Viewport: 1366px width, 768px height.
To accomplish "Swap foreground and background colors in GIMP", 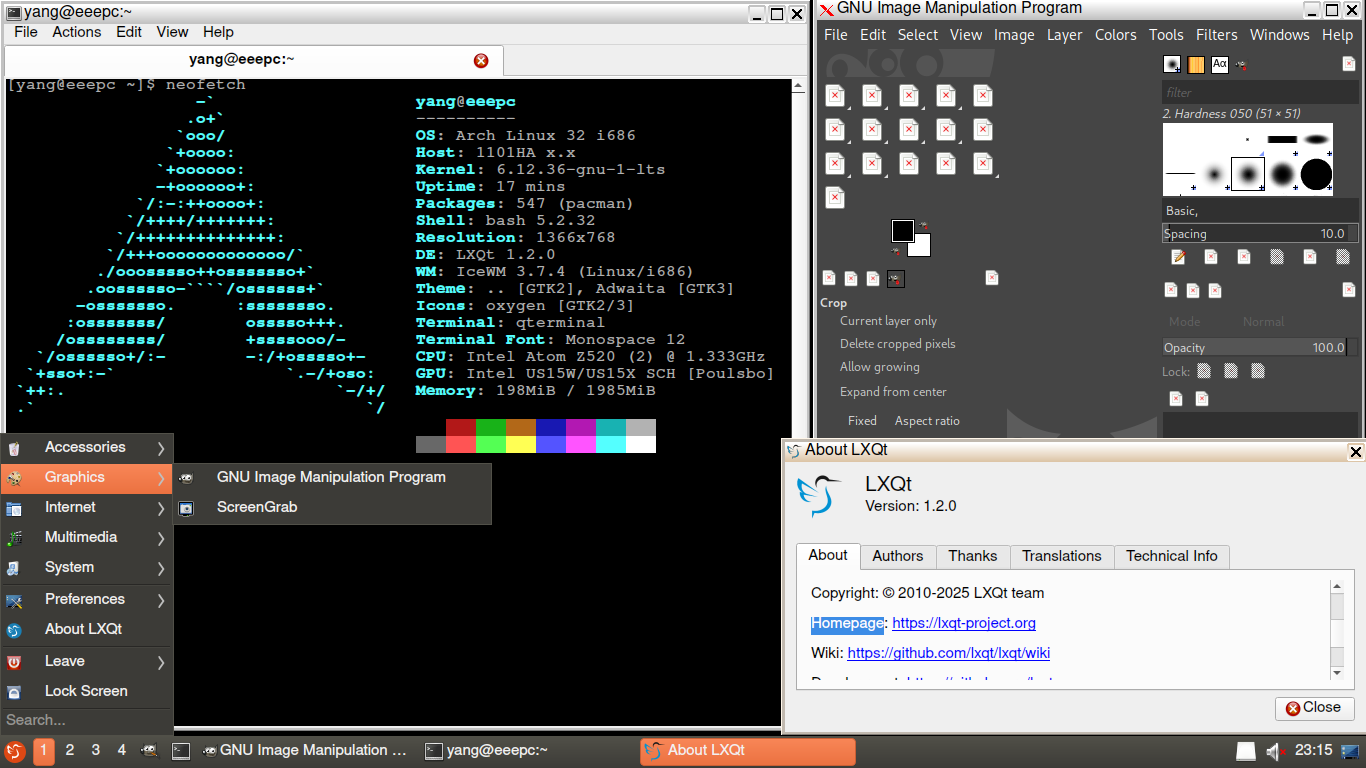I will coord(923,225).
